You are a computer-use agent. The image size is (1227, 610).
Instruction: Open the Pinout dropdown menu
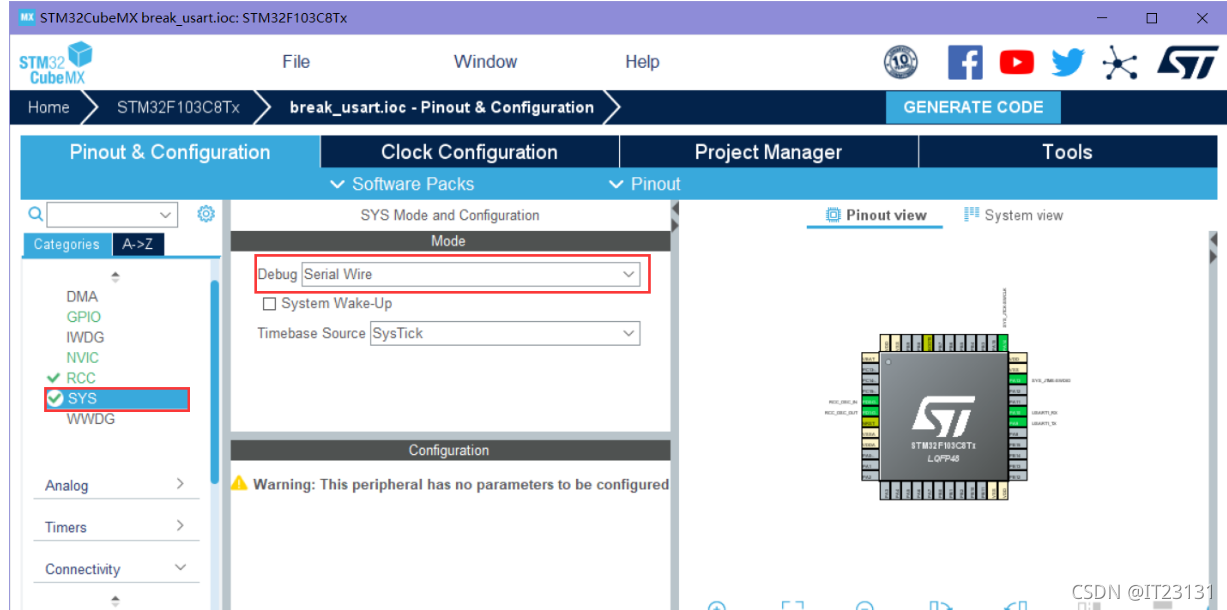click(x=644, y=184)
